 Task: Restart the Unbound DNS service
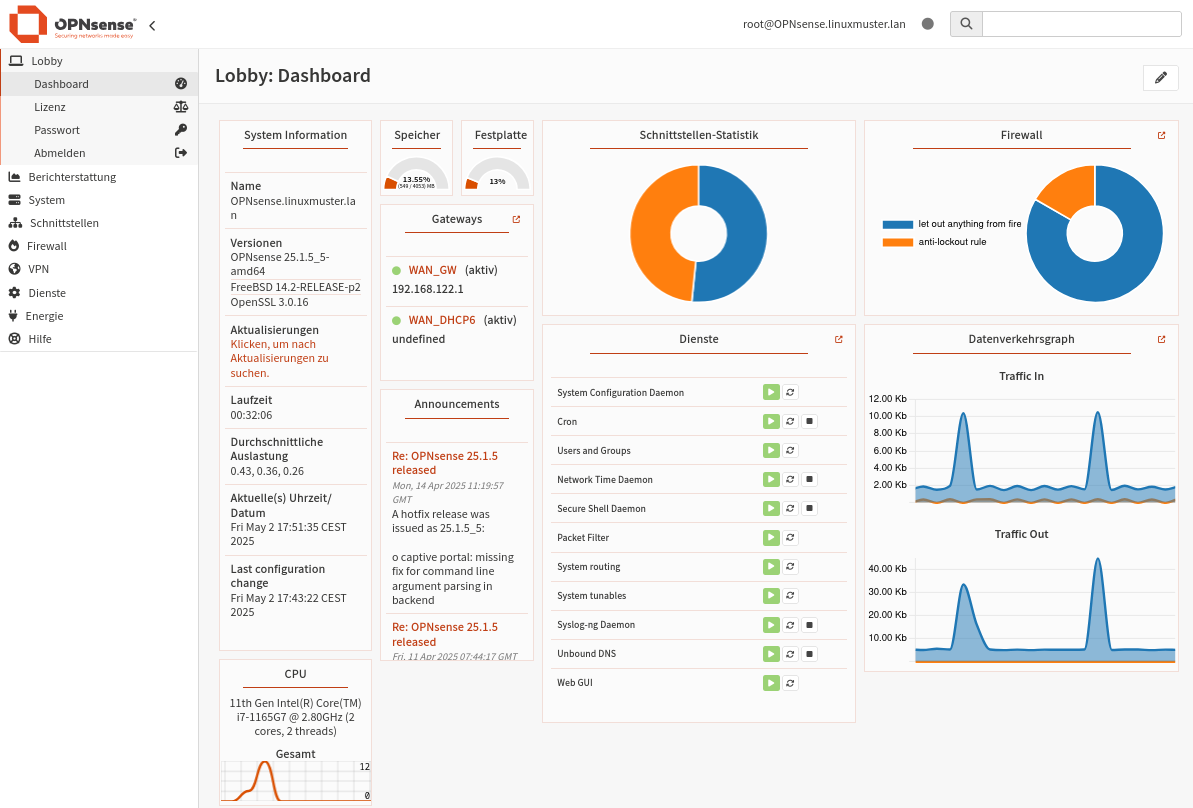click(x=791, y=654)
